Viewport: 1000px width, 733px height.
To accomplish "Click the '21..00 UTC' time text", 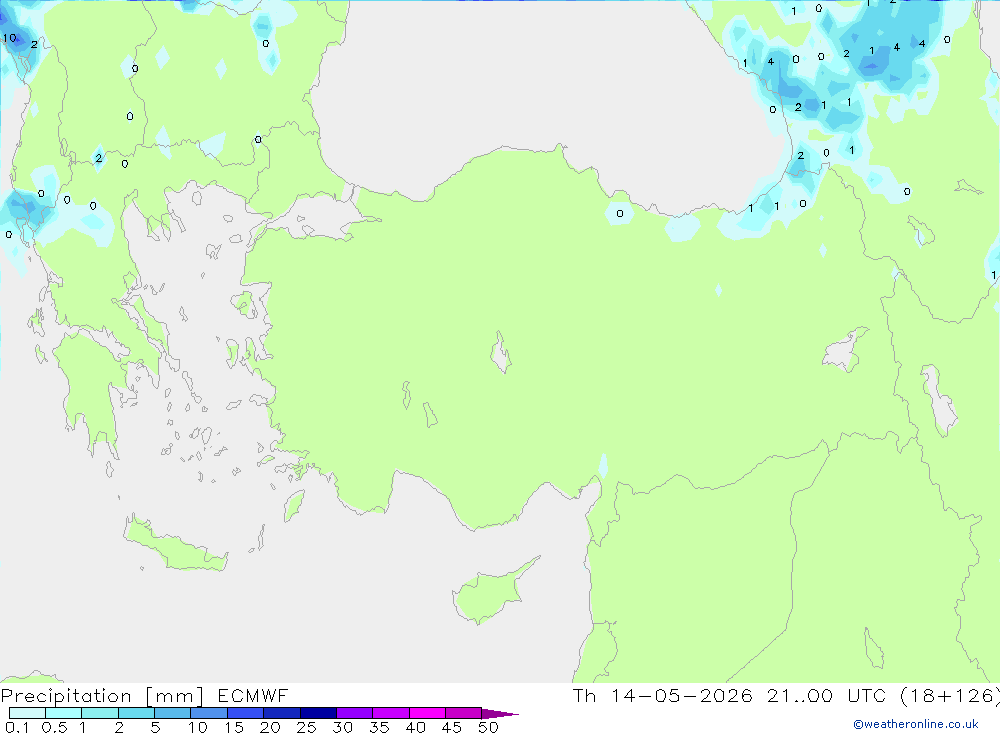I will (829, 695).
